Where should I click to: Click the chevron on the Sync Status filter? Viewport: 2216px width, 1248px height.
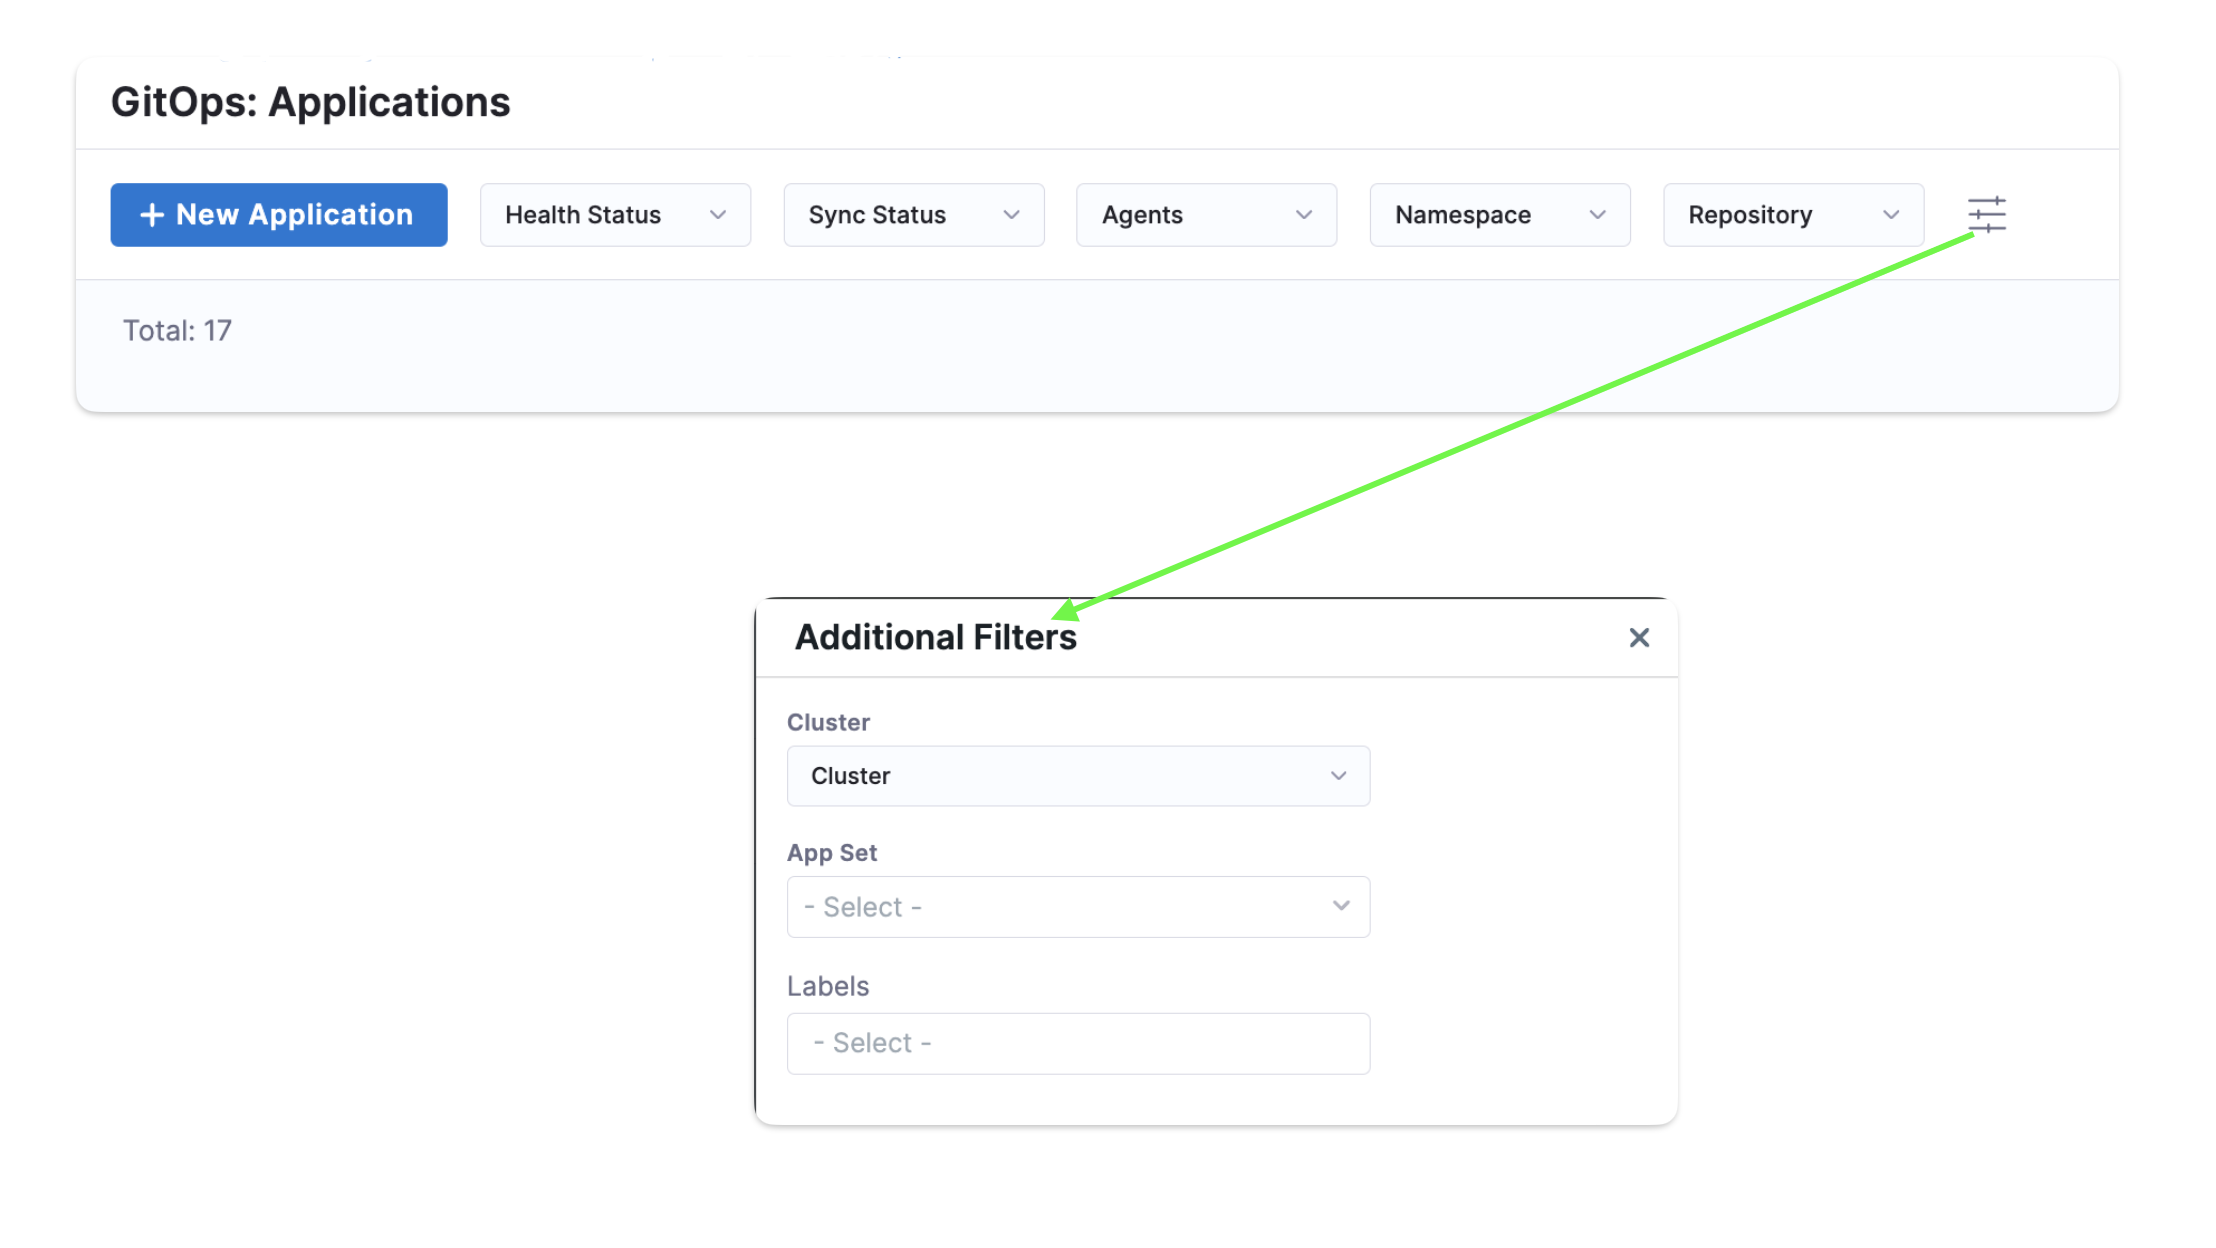click(x=1010, y=214)
